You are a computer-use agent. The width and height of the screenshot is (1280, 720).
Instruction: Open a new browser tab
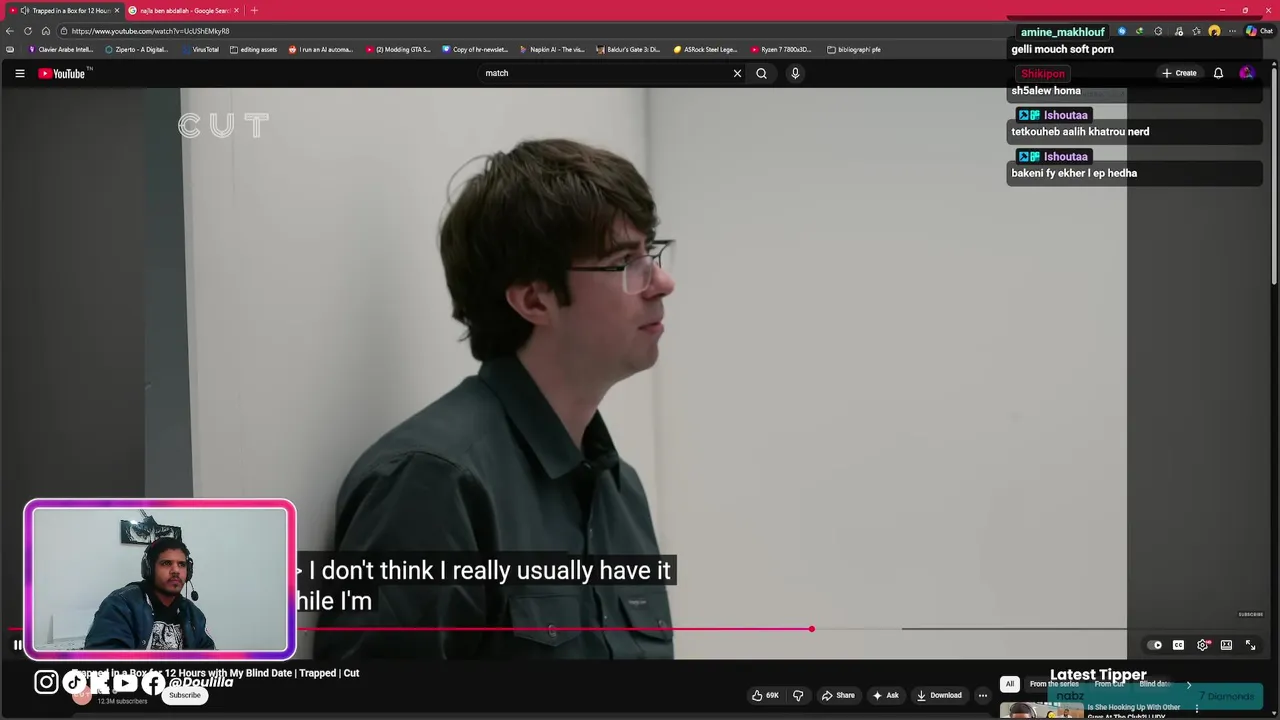click(254, 10)
